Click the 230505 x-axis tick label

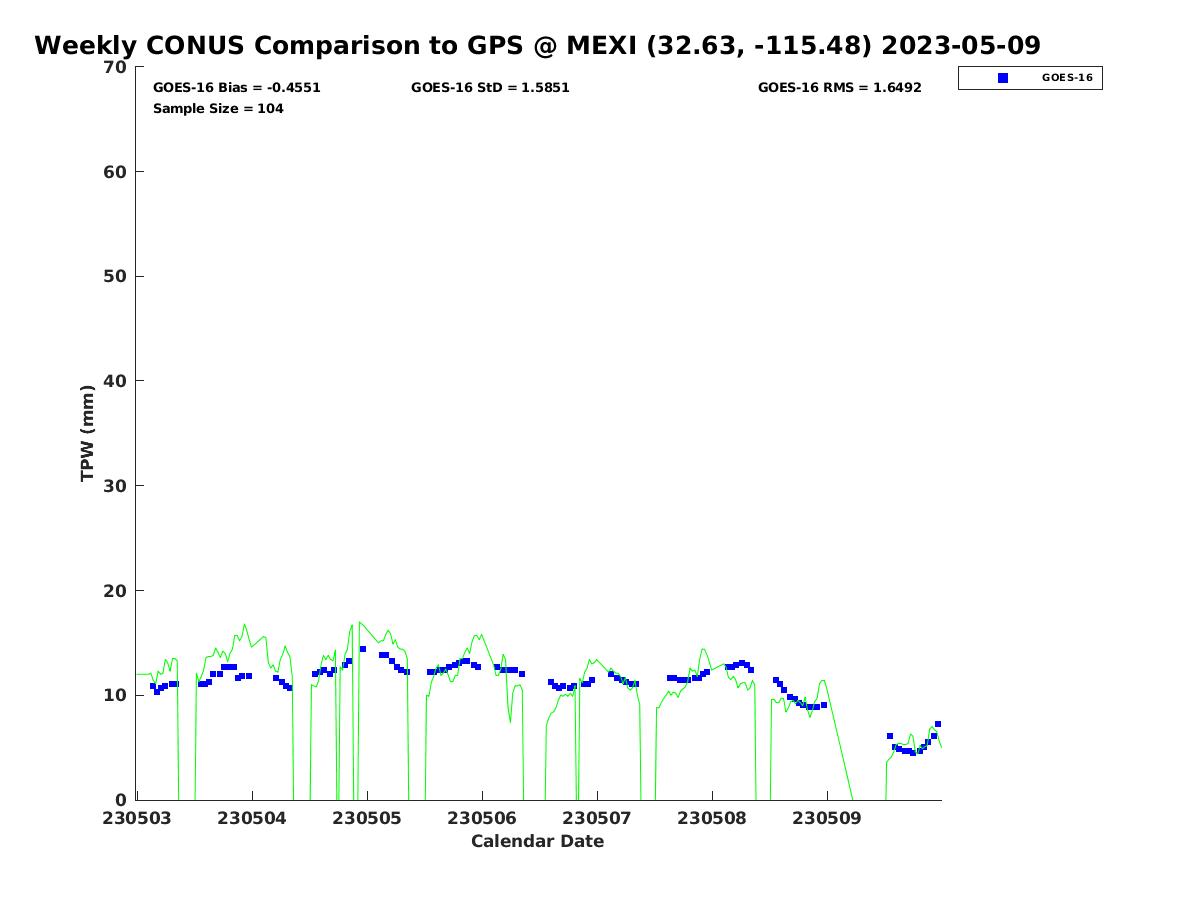[x=367, y=818]
